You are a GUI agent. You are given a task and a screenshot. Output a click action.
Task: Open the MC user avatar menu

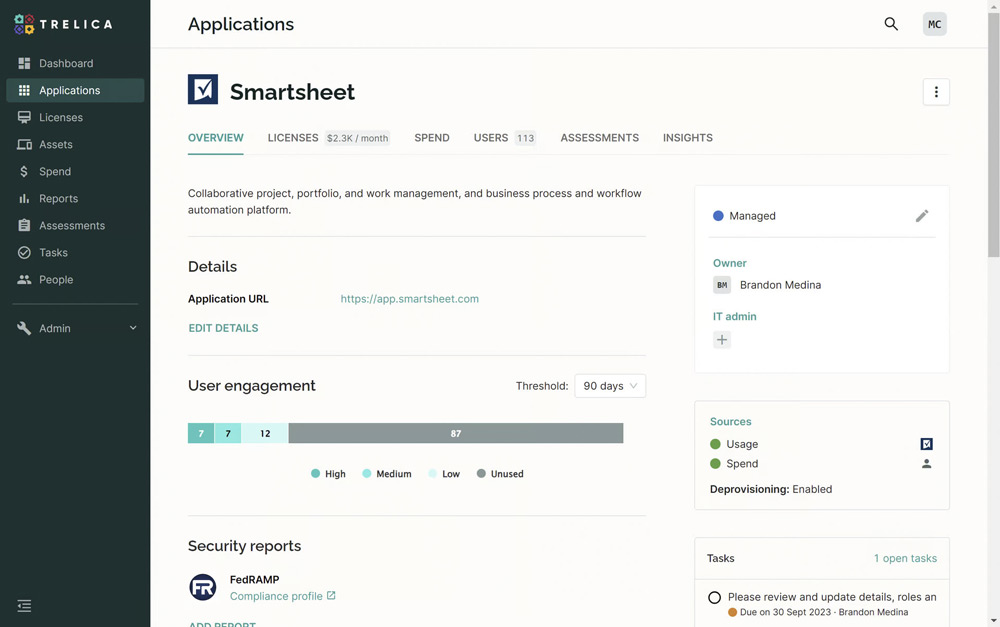pos(934,24)
